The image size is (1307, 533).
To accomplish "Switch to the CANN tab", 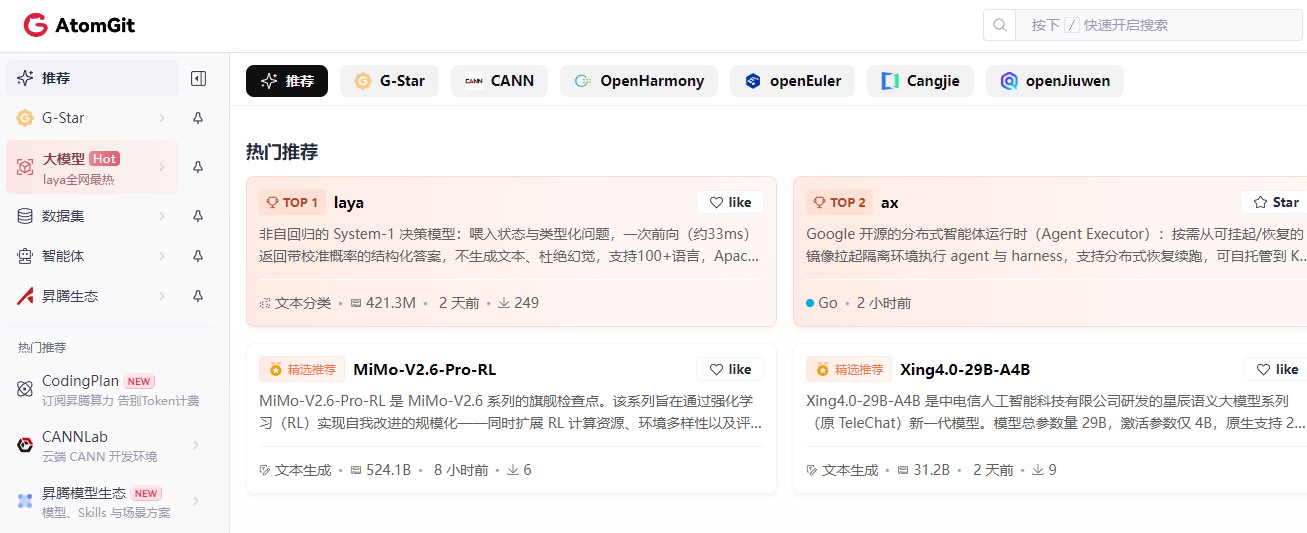I will [499, 81].
